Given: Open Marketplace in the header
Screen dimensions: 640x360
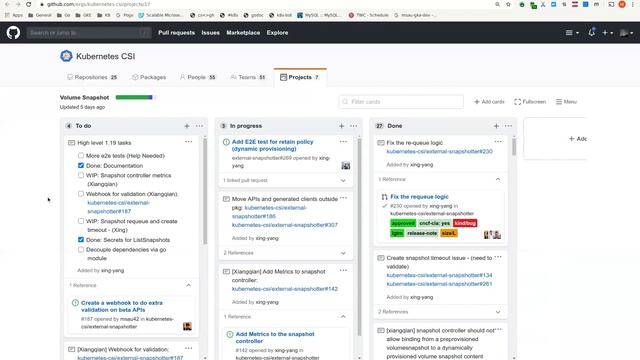Looking at the screenshot, I should point(243,33).
